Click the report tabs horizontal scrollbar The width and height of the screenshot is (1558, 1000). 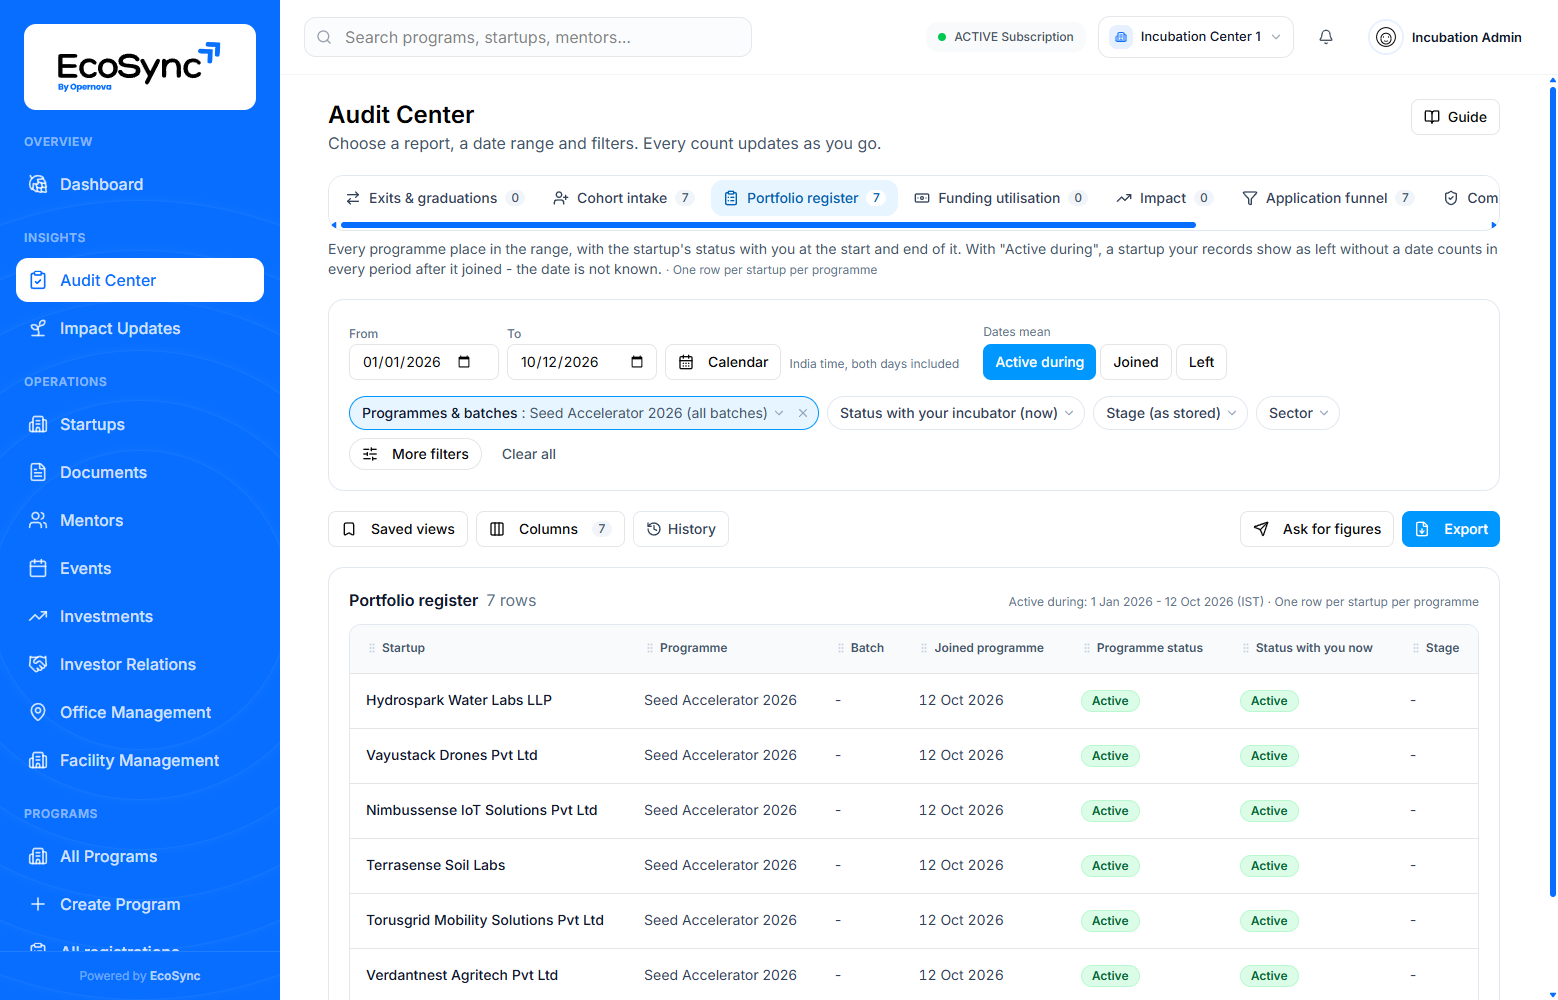tap(768, 225)
